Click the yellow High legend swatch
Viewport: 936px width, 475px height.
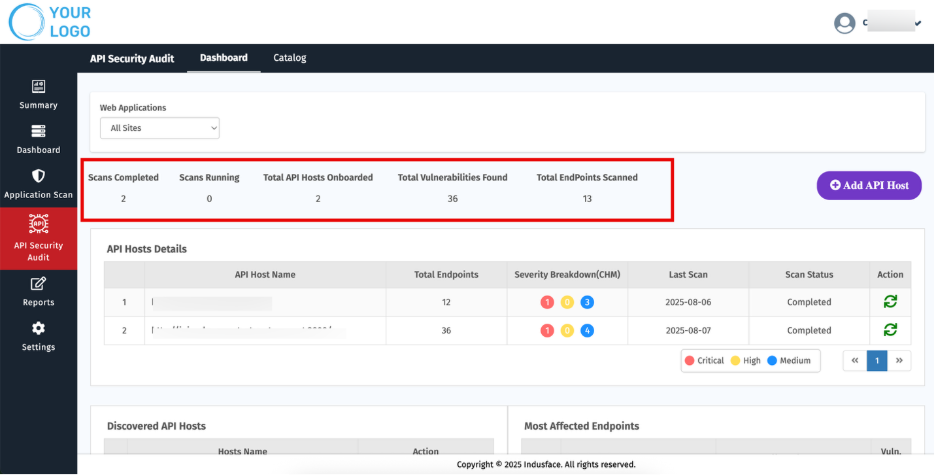point(735,360)
